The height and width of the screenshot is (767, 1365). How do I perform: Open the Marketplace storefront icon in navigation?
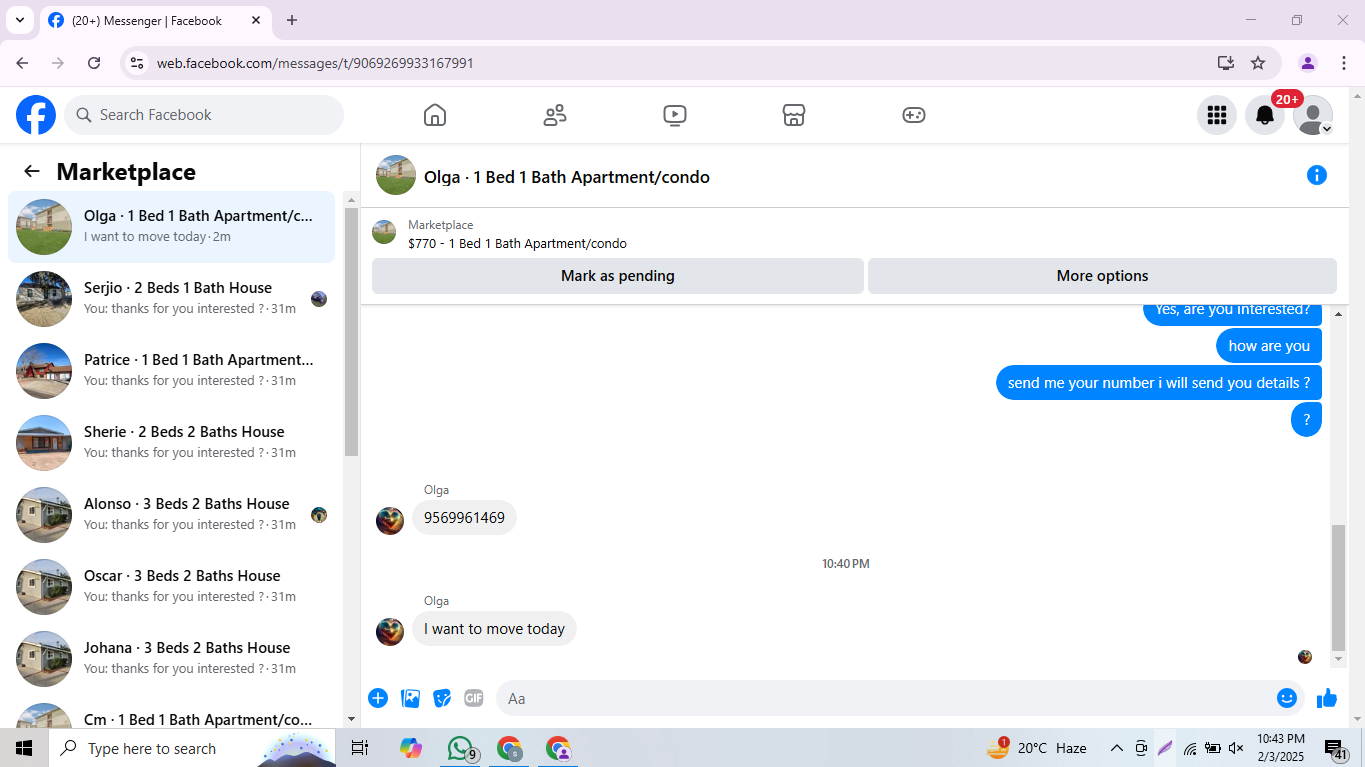[x=794, y=115]
